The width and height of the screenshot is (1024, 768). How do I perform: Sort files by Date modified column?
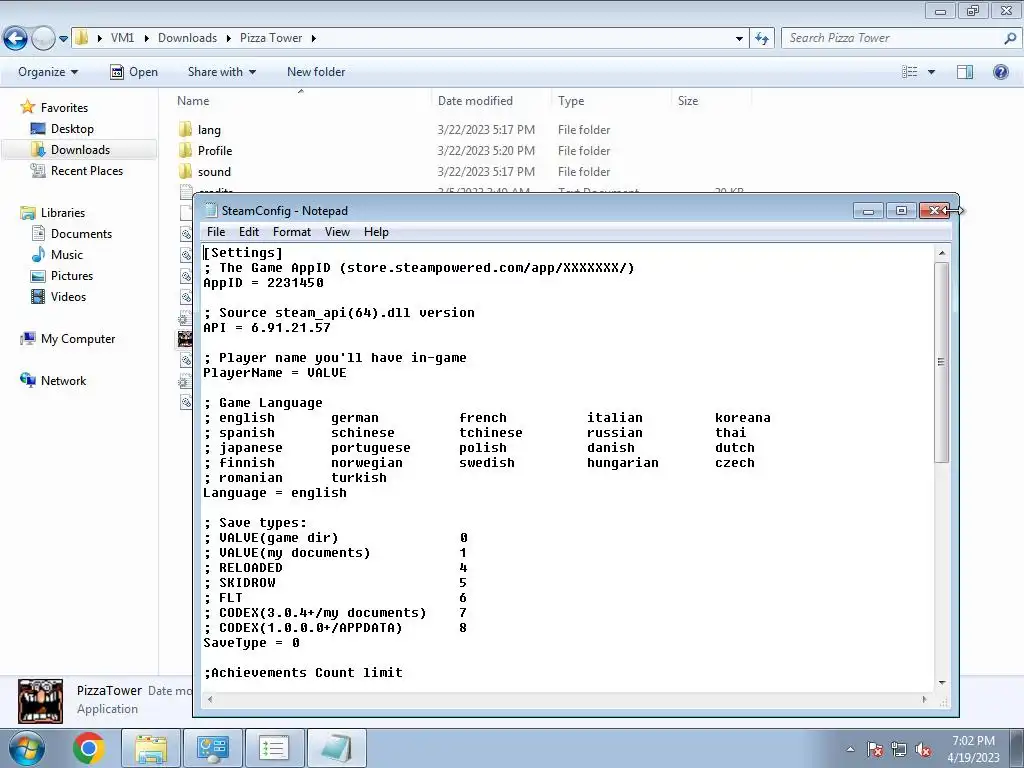tap(475, 101)
